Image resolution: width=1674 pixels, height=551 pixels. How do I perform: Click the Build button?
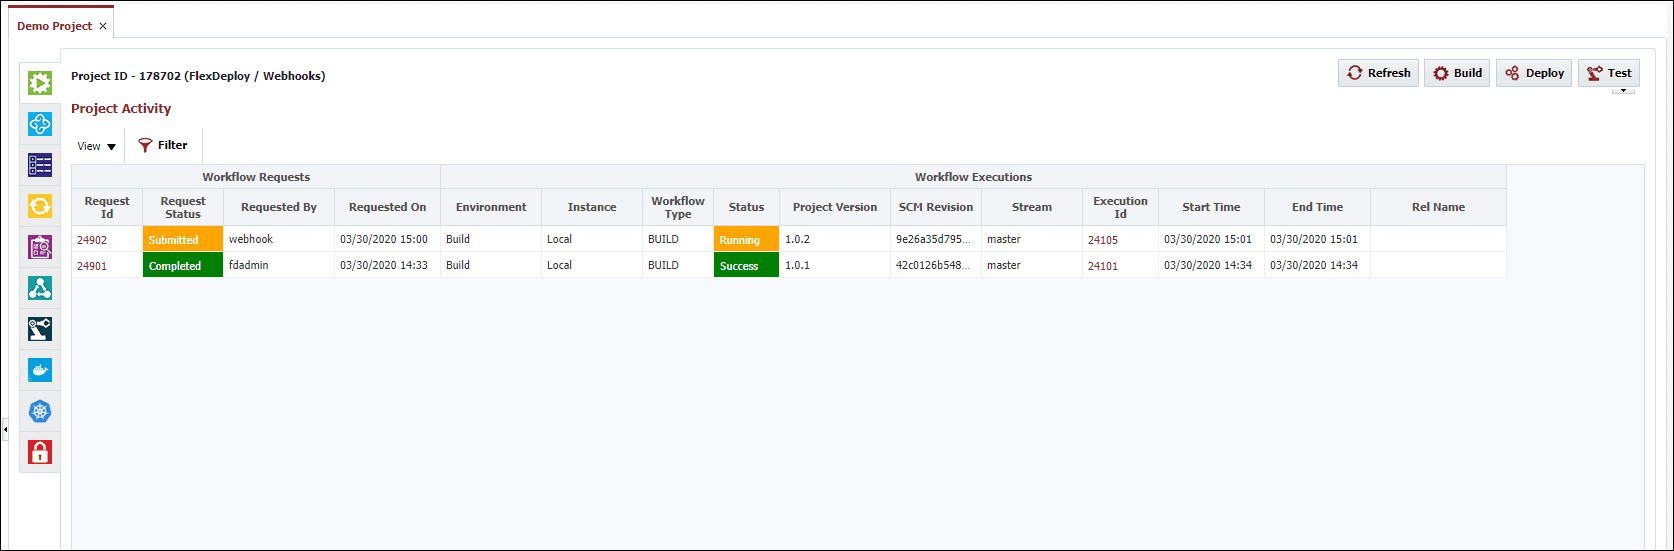point(1457,73)
